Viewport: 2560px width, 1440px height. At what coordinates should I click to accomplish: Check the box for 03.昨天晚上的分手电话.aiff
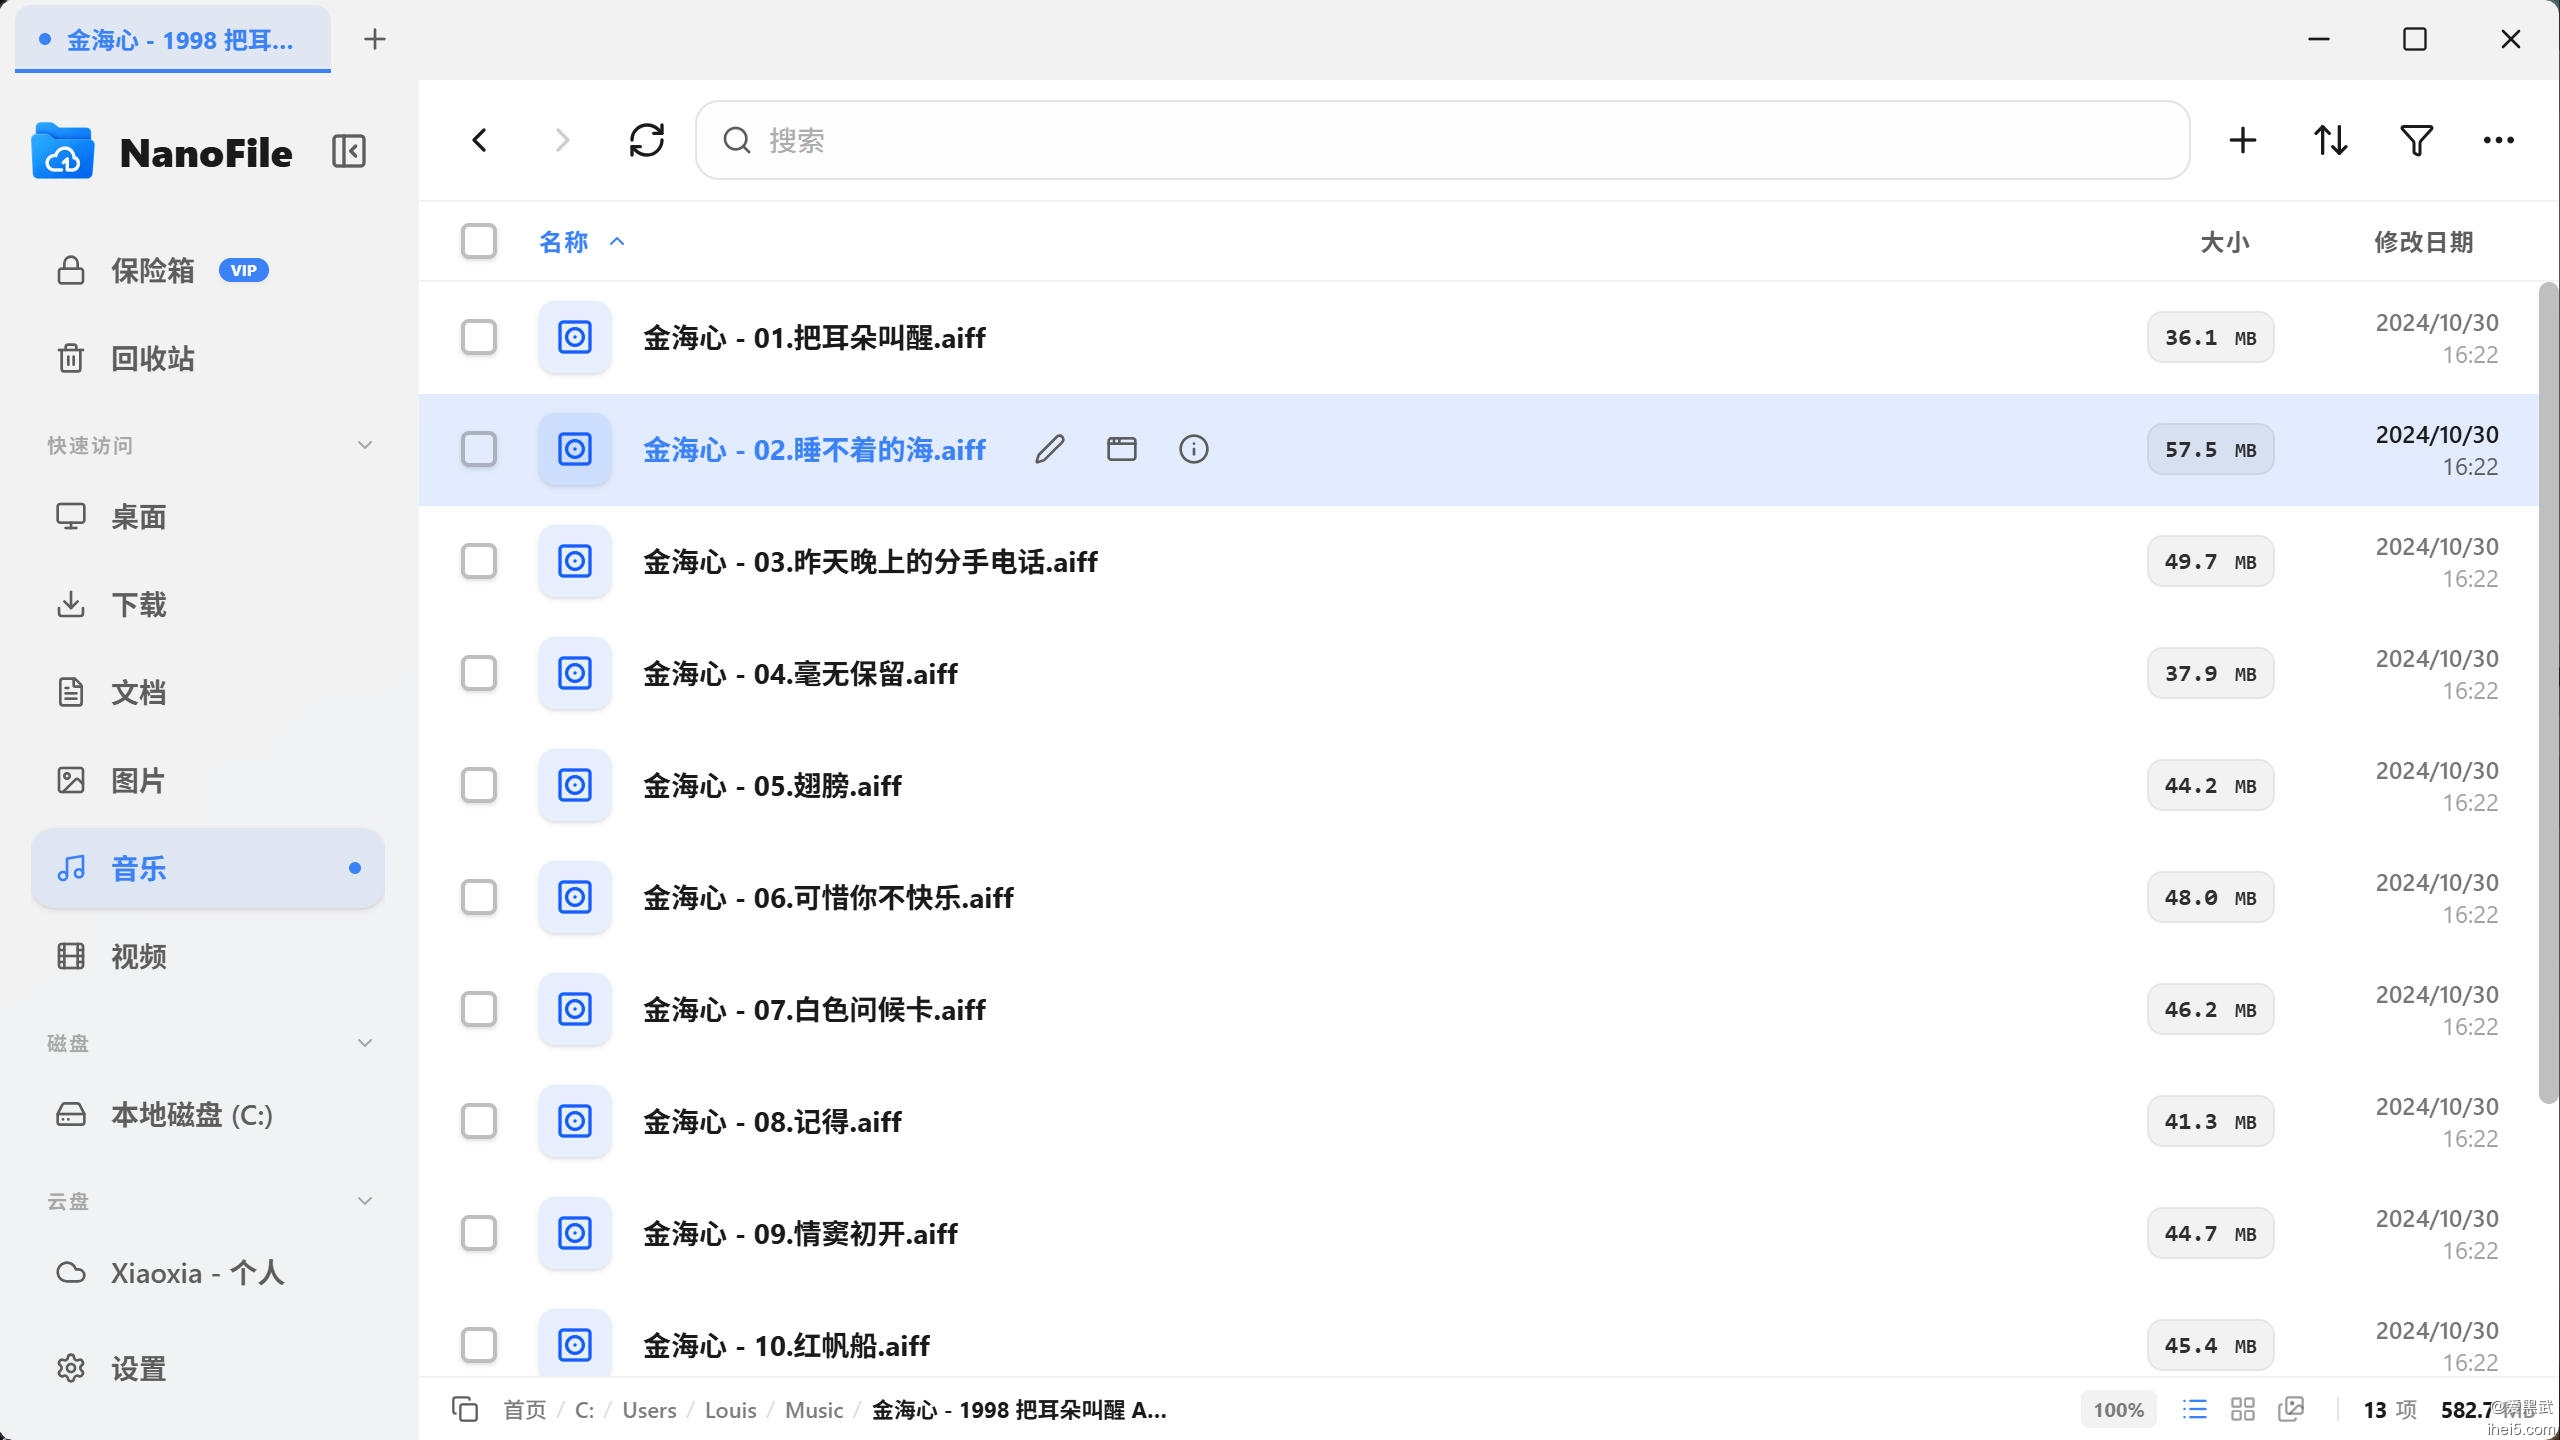[479, 561]
